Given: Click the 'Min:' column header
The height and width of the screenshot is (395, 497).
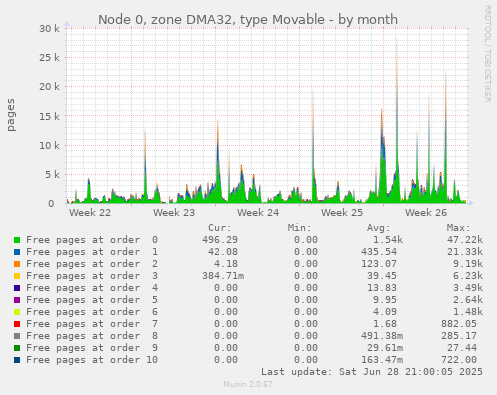Looking at the screenshot, I should [x=299, y=228].
